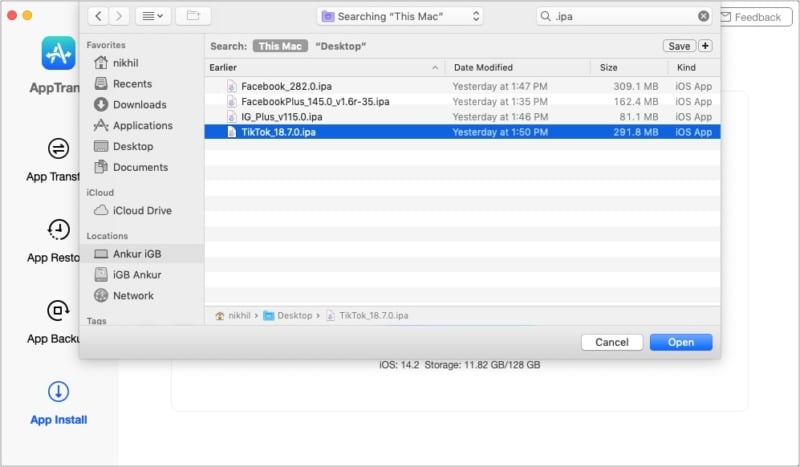Select App Backup in AppTrans sidebar
800x467 pixels.
[x=54, y=323]
